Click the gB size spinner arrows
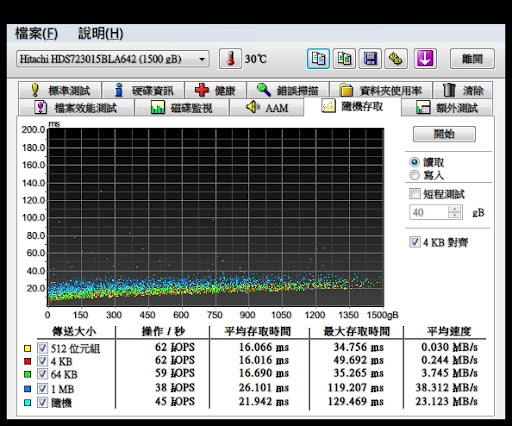Viewport: 512px width, 426px height. (x=455, y=212)
